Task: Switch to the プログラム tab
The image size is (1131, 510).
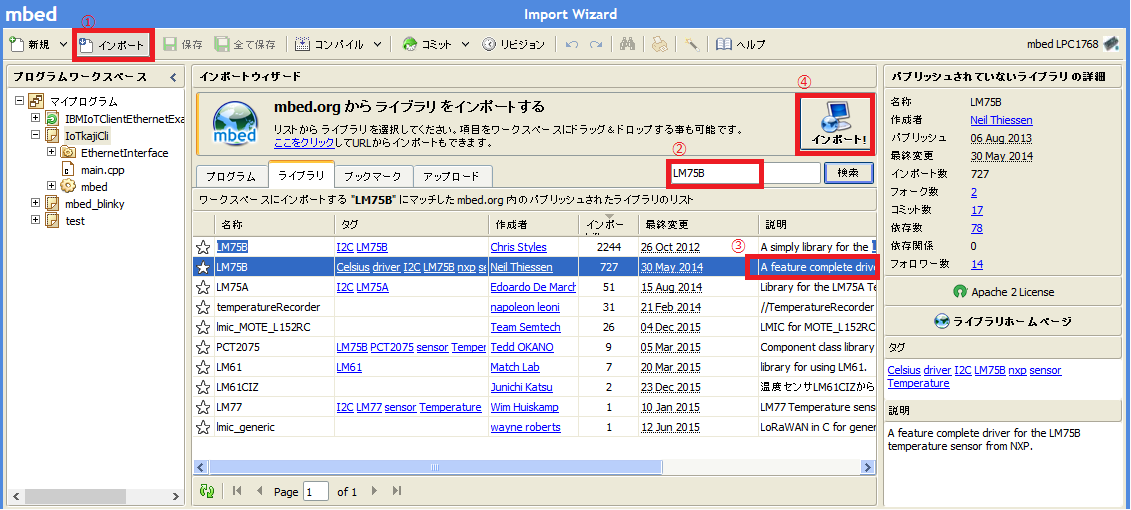Action: 232,176
